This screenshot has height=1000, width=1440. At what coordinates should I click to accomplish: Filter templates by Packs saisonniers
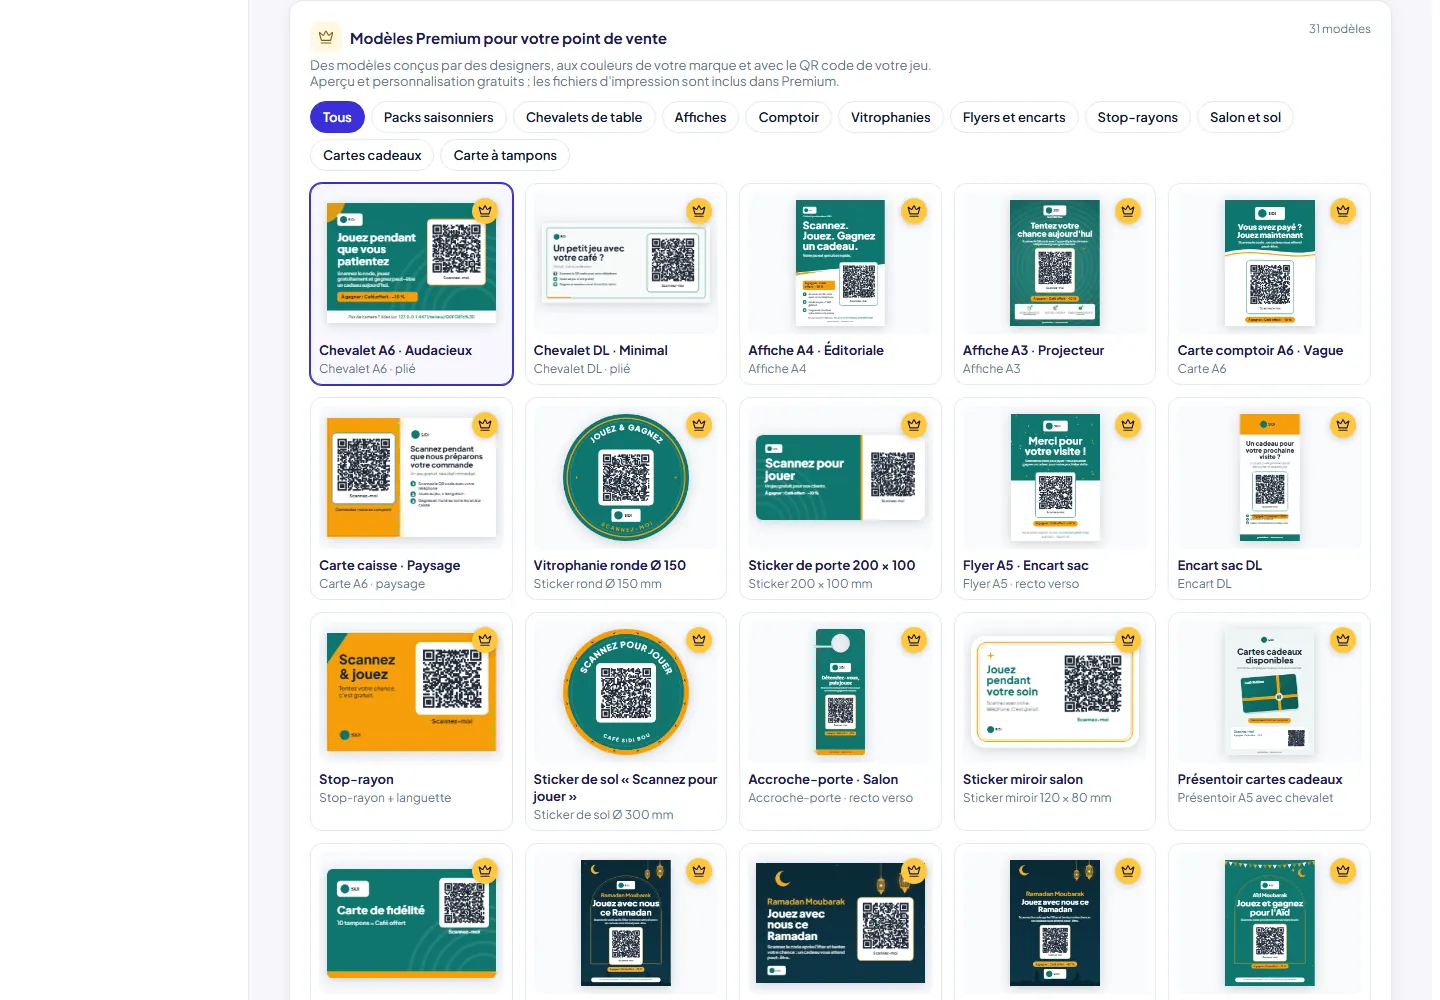(x=438, y=117)
